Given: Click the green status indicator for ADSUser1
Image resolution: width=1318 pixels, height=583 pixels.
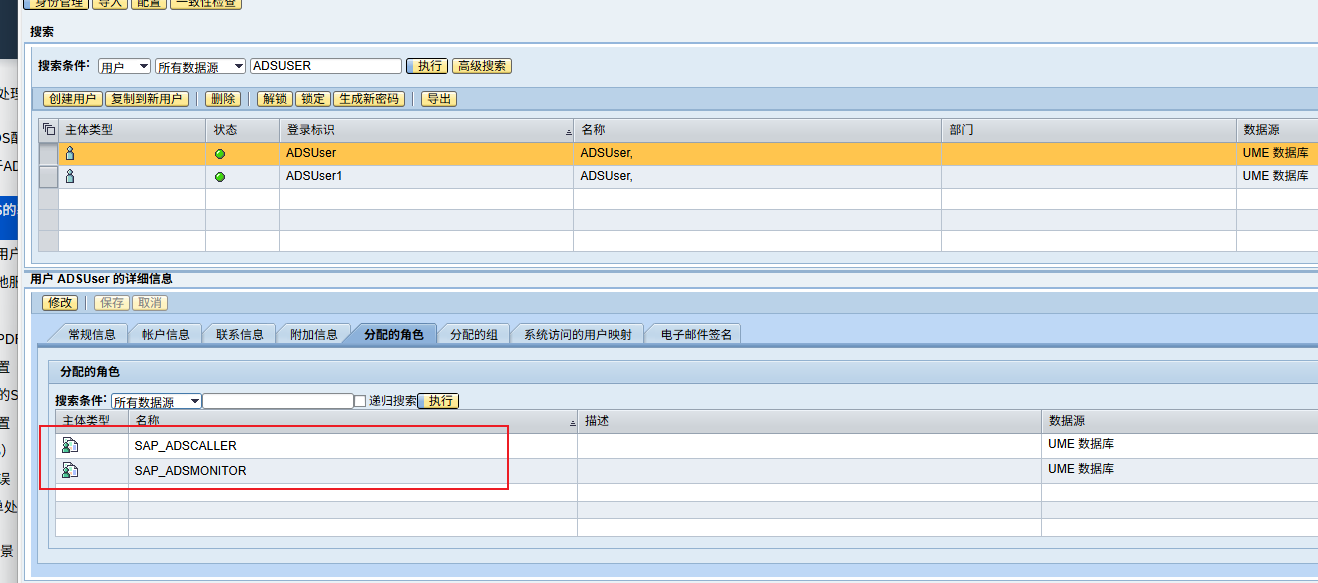Looking at the screenshot, I should tap(220, 177).
